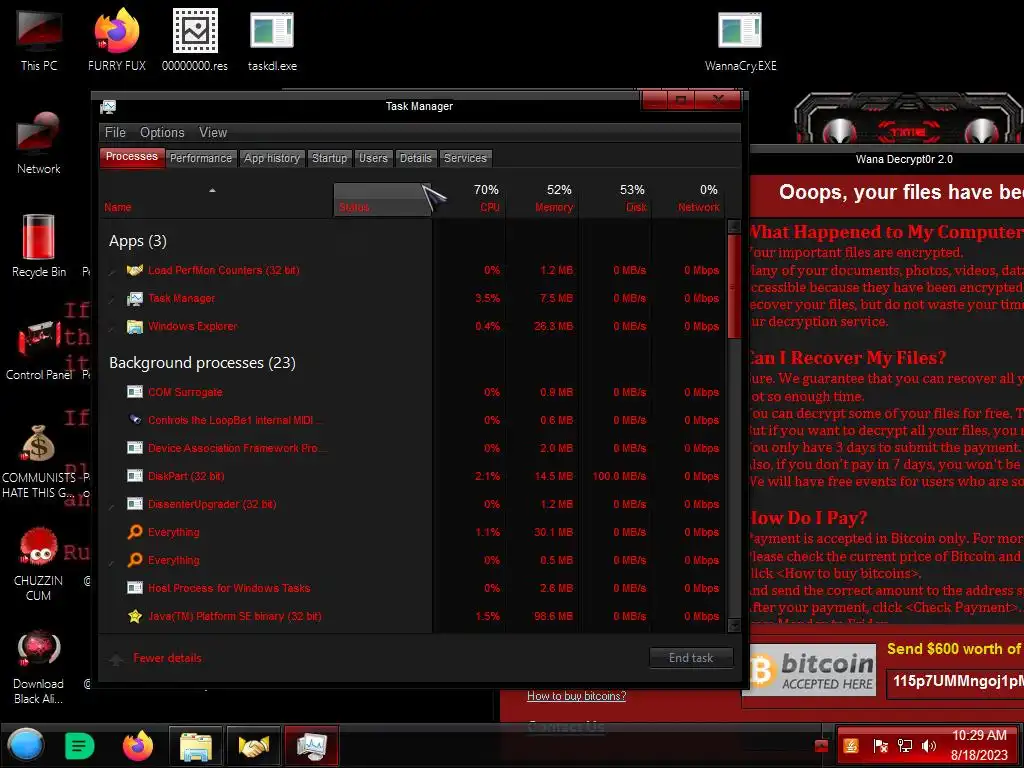Sort by the Memory column header

[x=542, y=199]
